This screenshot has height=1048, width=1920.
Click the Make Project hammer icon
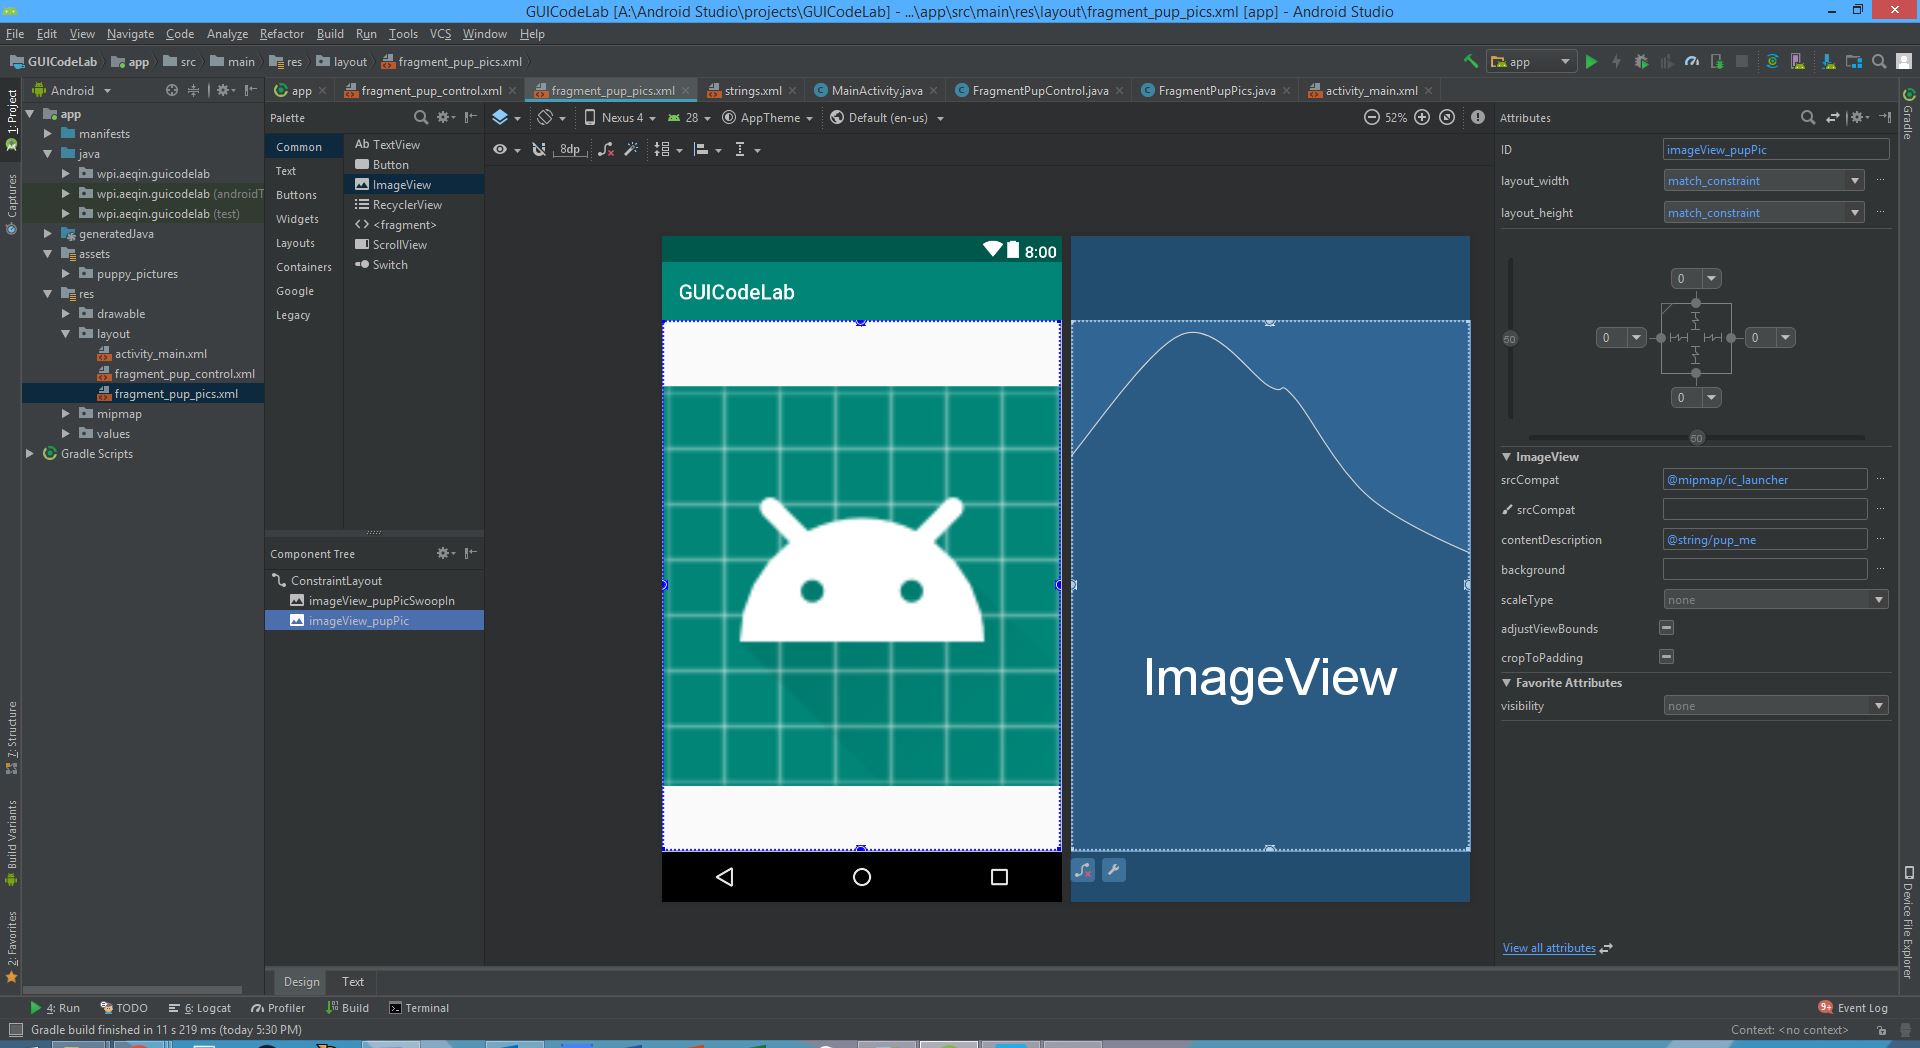coord(1471,61)
